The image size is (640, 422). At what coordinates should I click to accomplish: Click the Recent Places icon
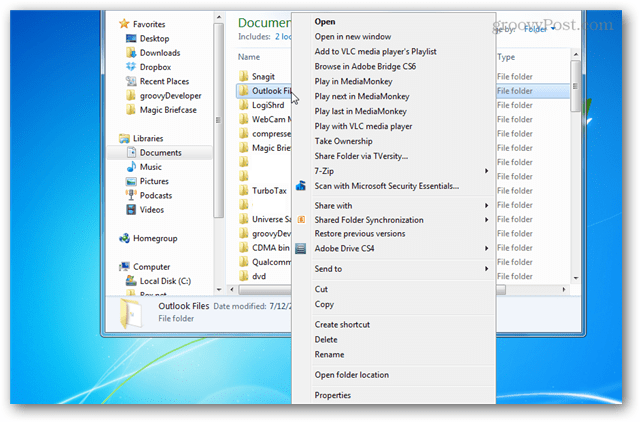coord(131,81)
